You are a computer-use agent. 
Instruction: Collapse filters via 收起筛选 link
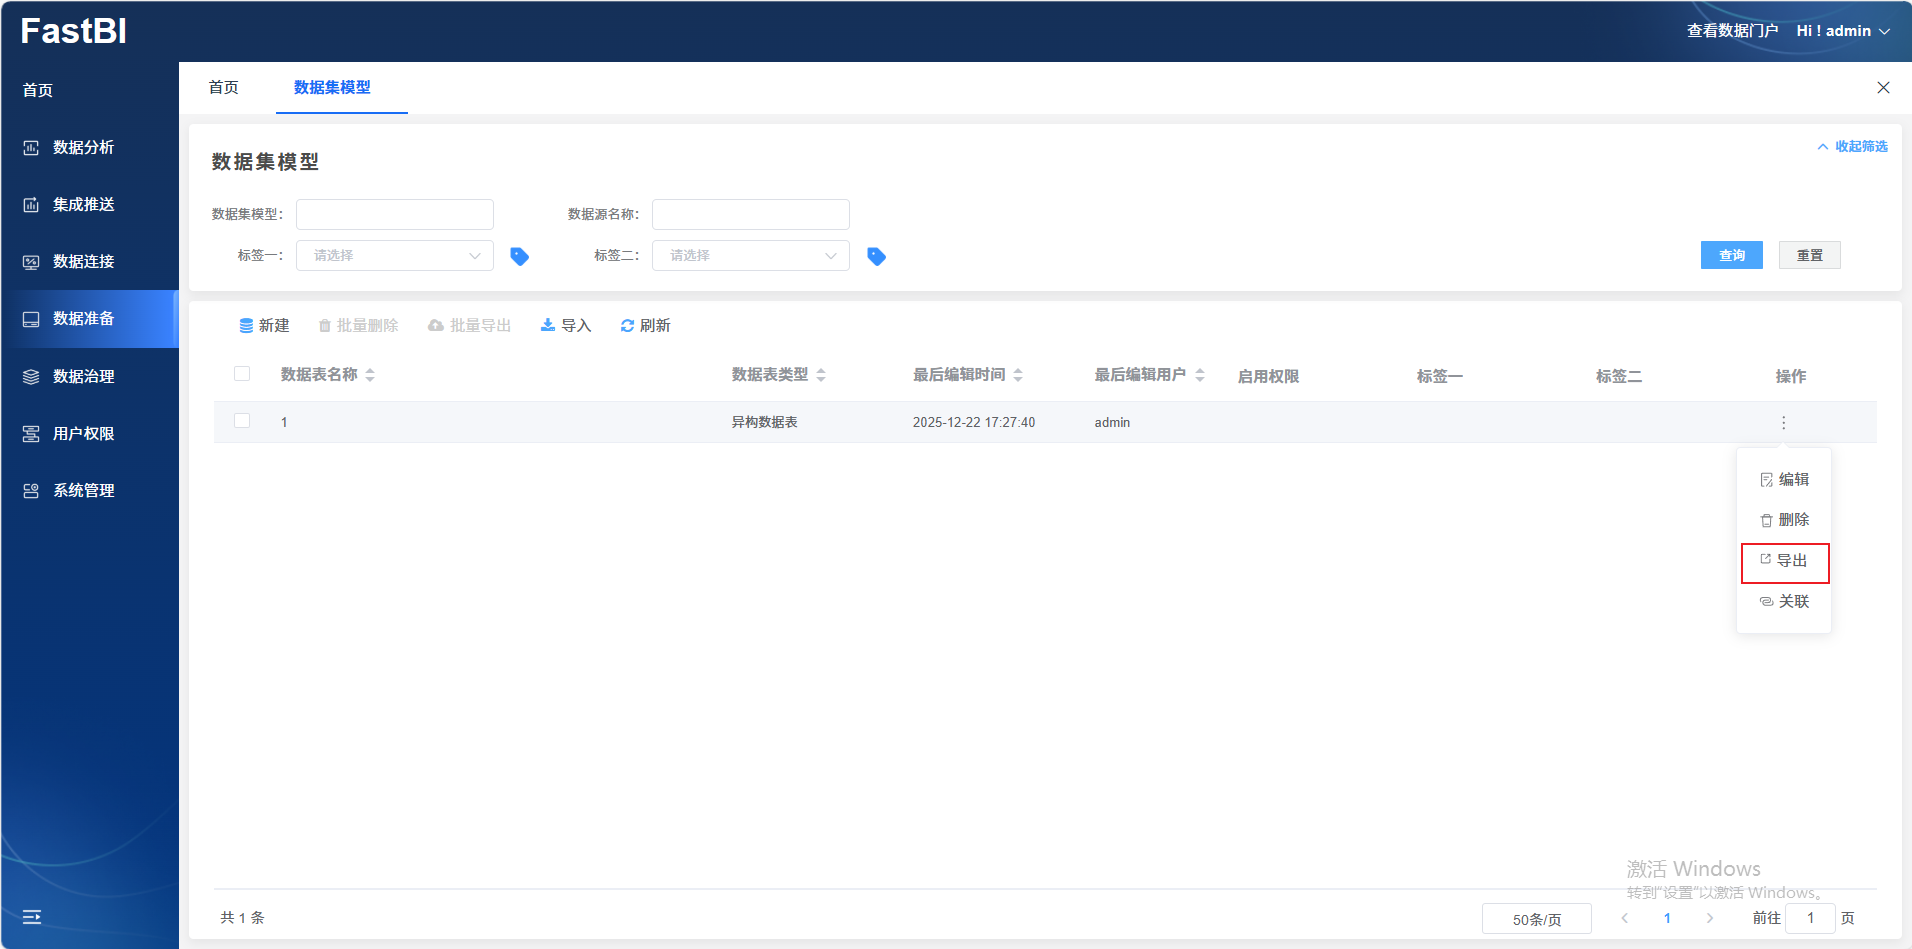(1852, 147)
